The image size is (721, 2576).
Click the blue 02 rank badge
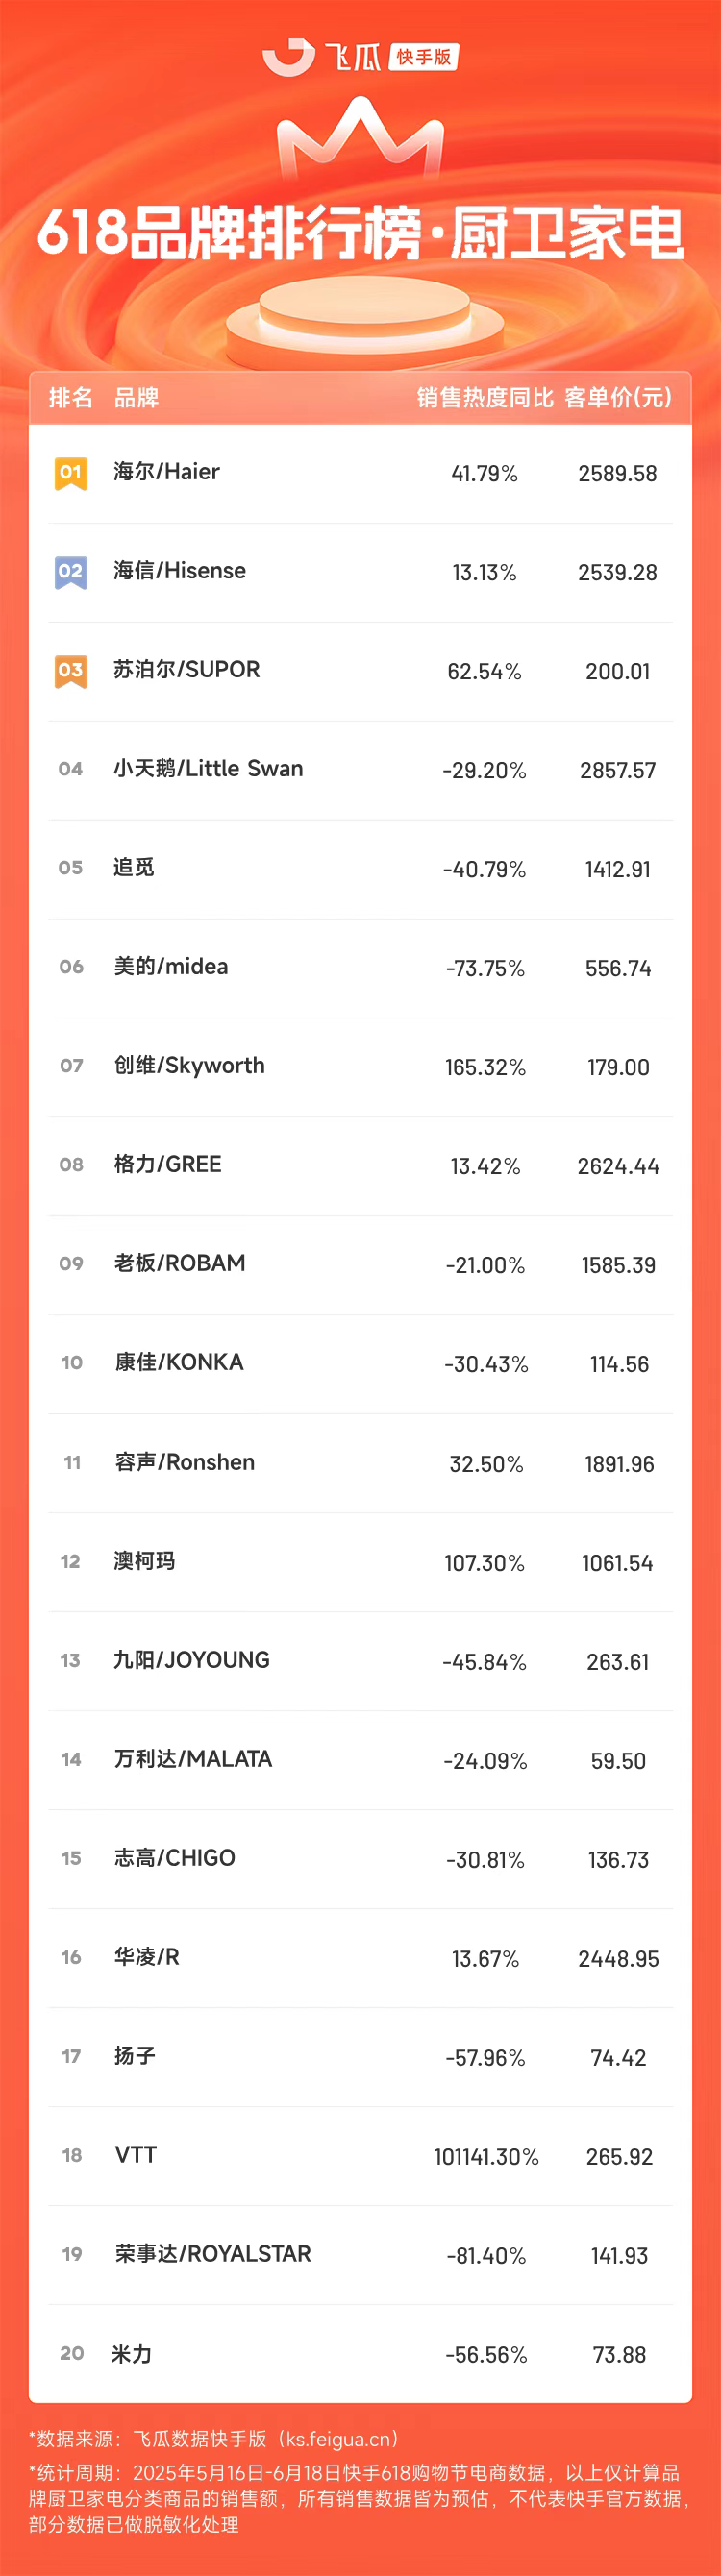click(x=71, y=572)
